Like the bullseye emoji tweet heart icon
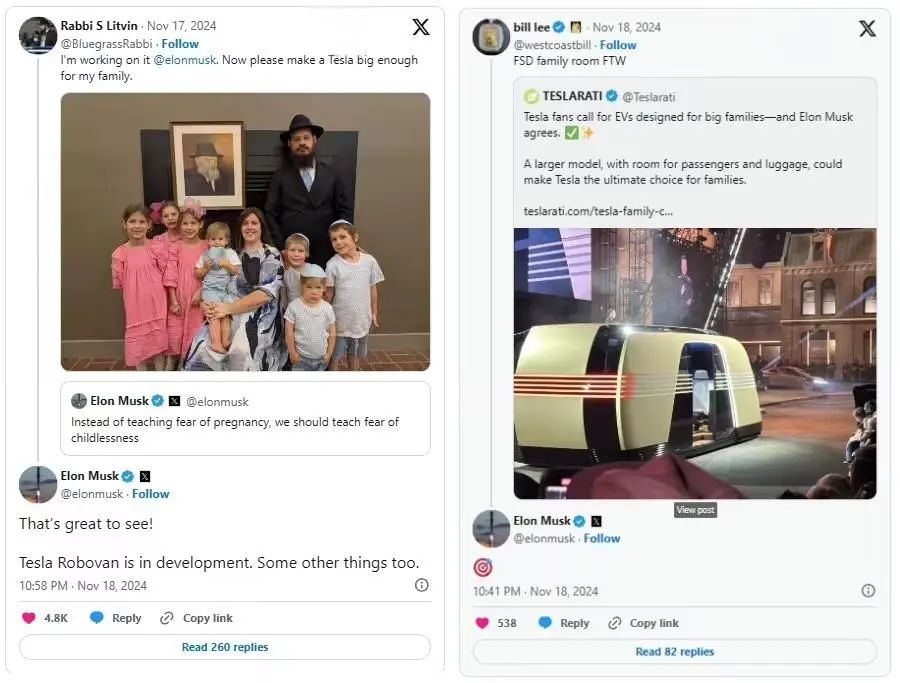This screenshot has height=683, width=900. pos(482,623)
